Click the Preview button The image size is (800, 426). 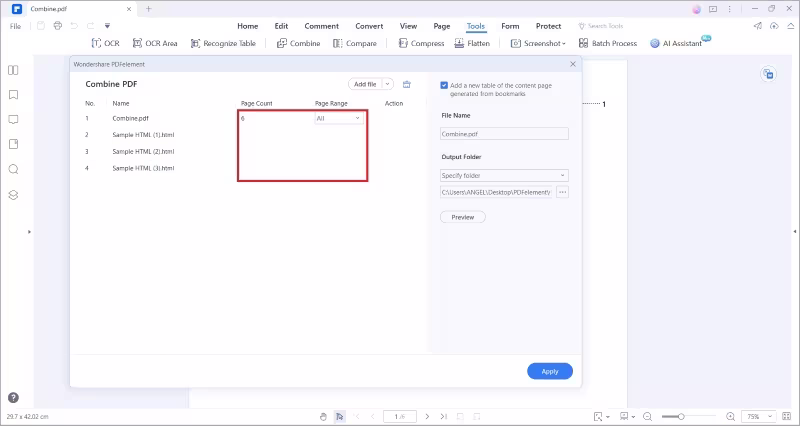coord(463,217)
